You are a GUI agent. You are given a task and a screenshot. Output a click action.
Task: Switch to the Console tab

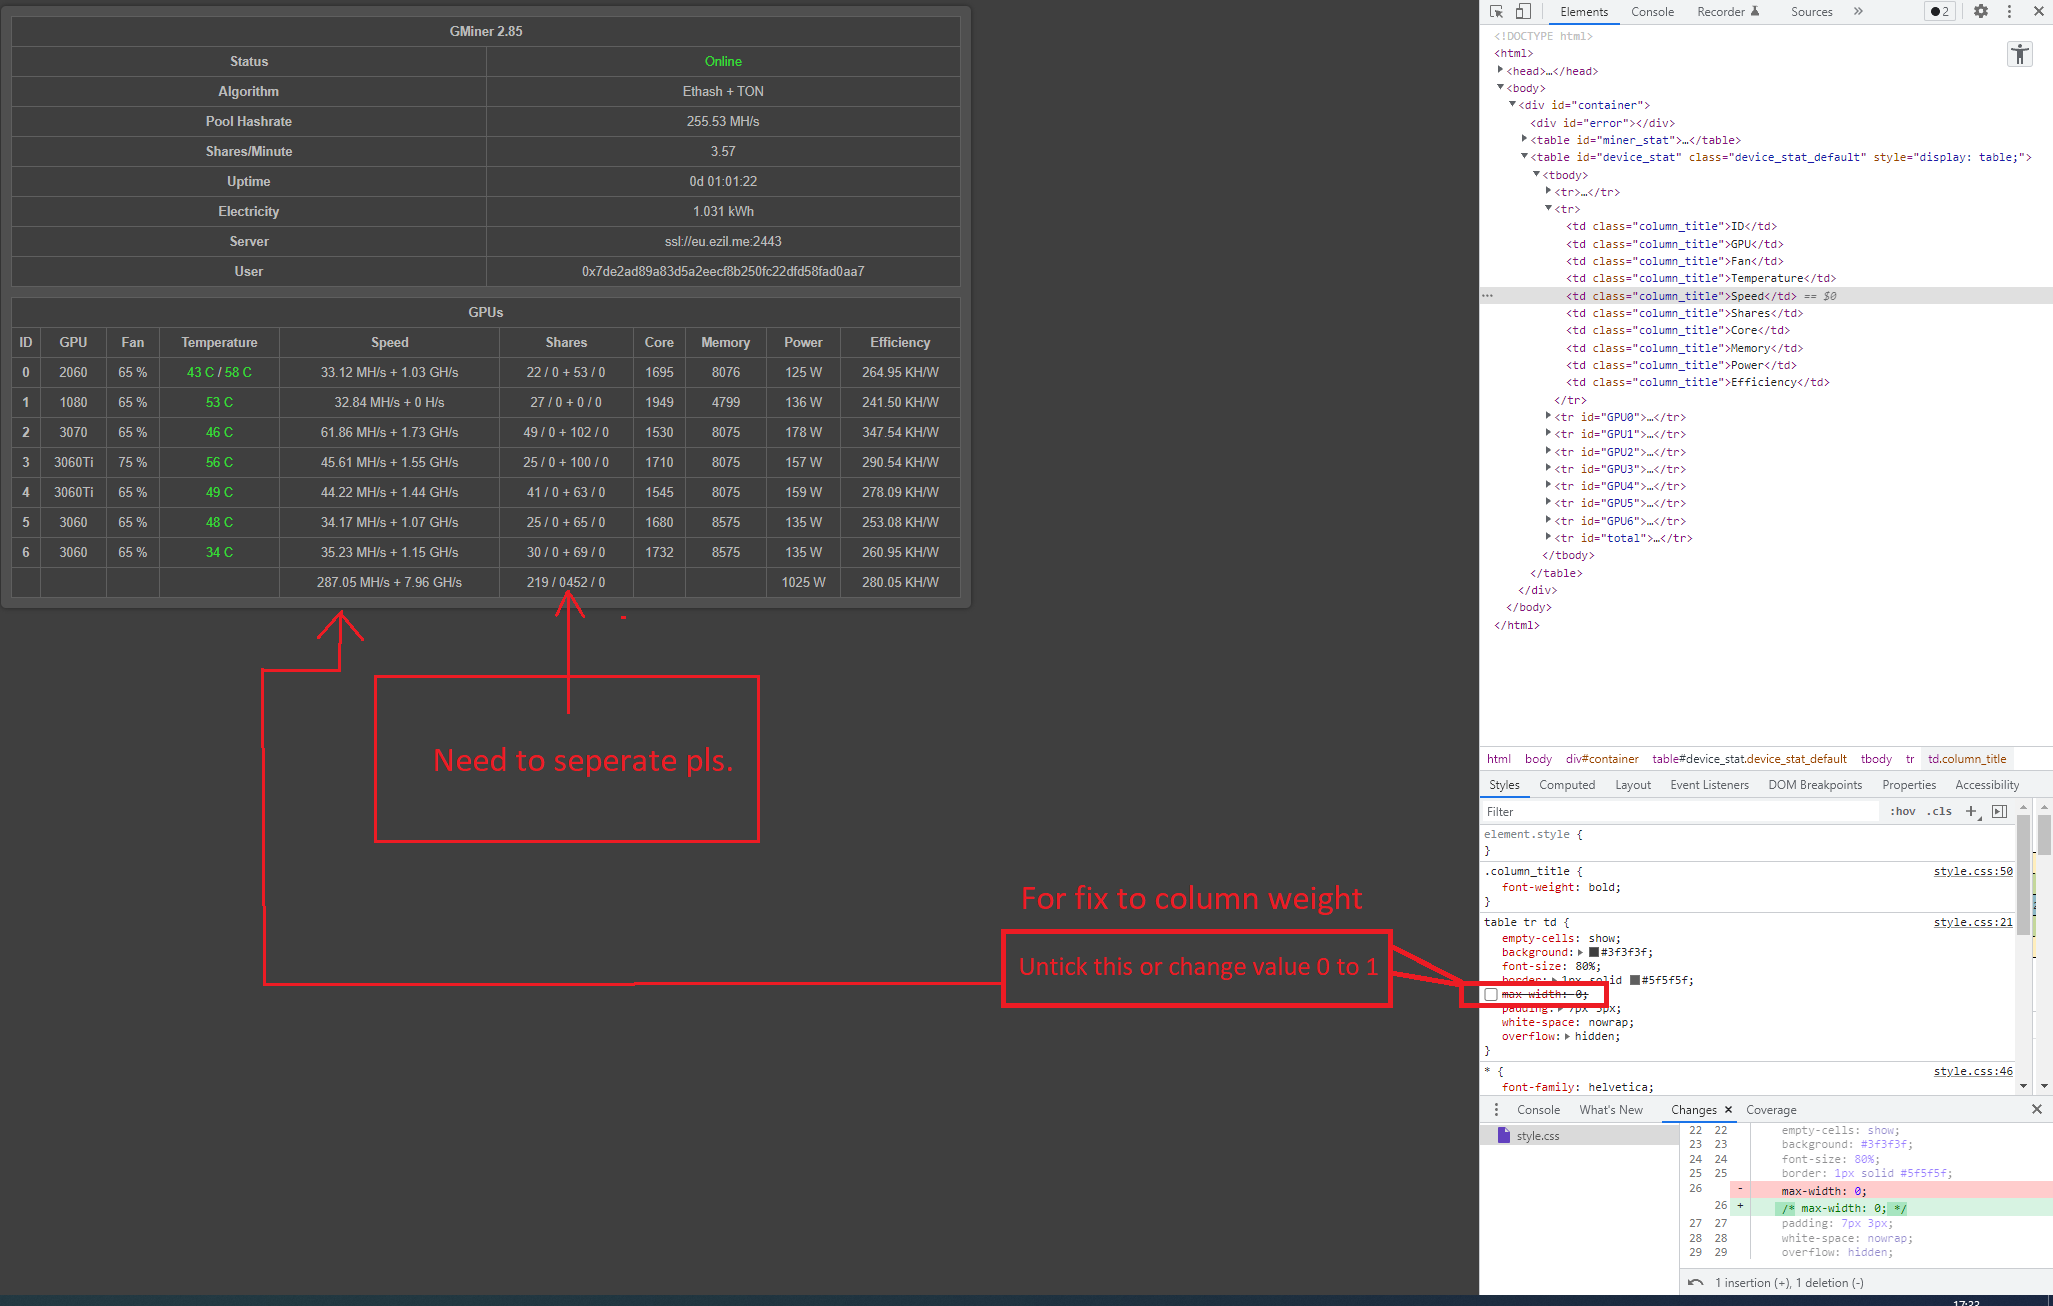[1652, 11]
